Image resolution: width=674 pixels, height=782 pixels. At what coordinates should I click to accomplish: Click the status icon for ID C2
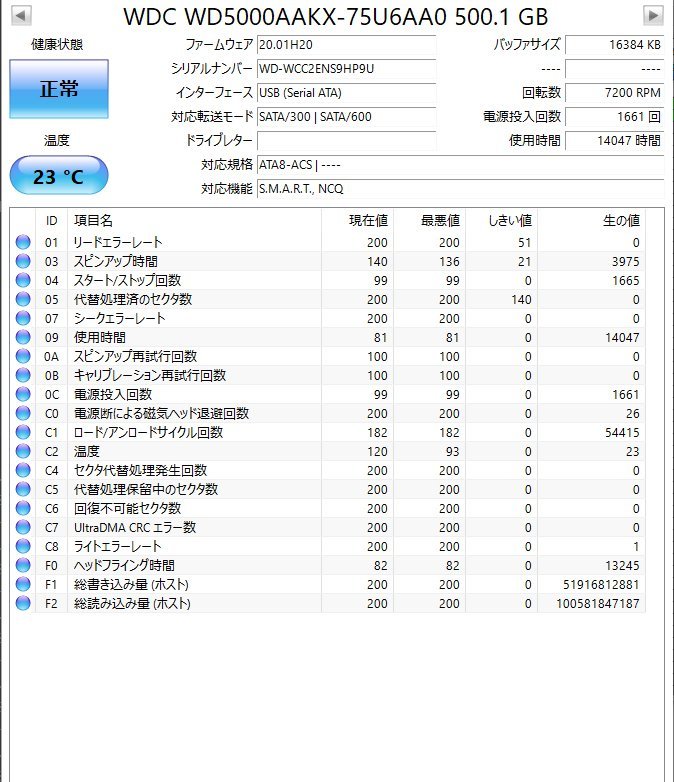(x=23, y=451)
